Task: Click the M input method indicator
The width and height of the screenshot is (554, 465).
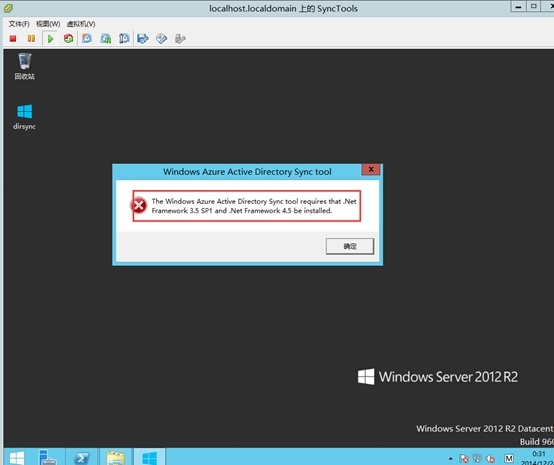Action: pos(509,458)
